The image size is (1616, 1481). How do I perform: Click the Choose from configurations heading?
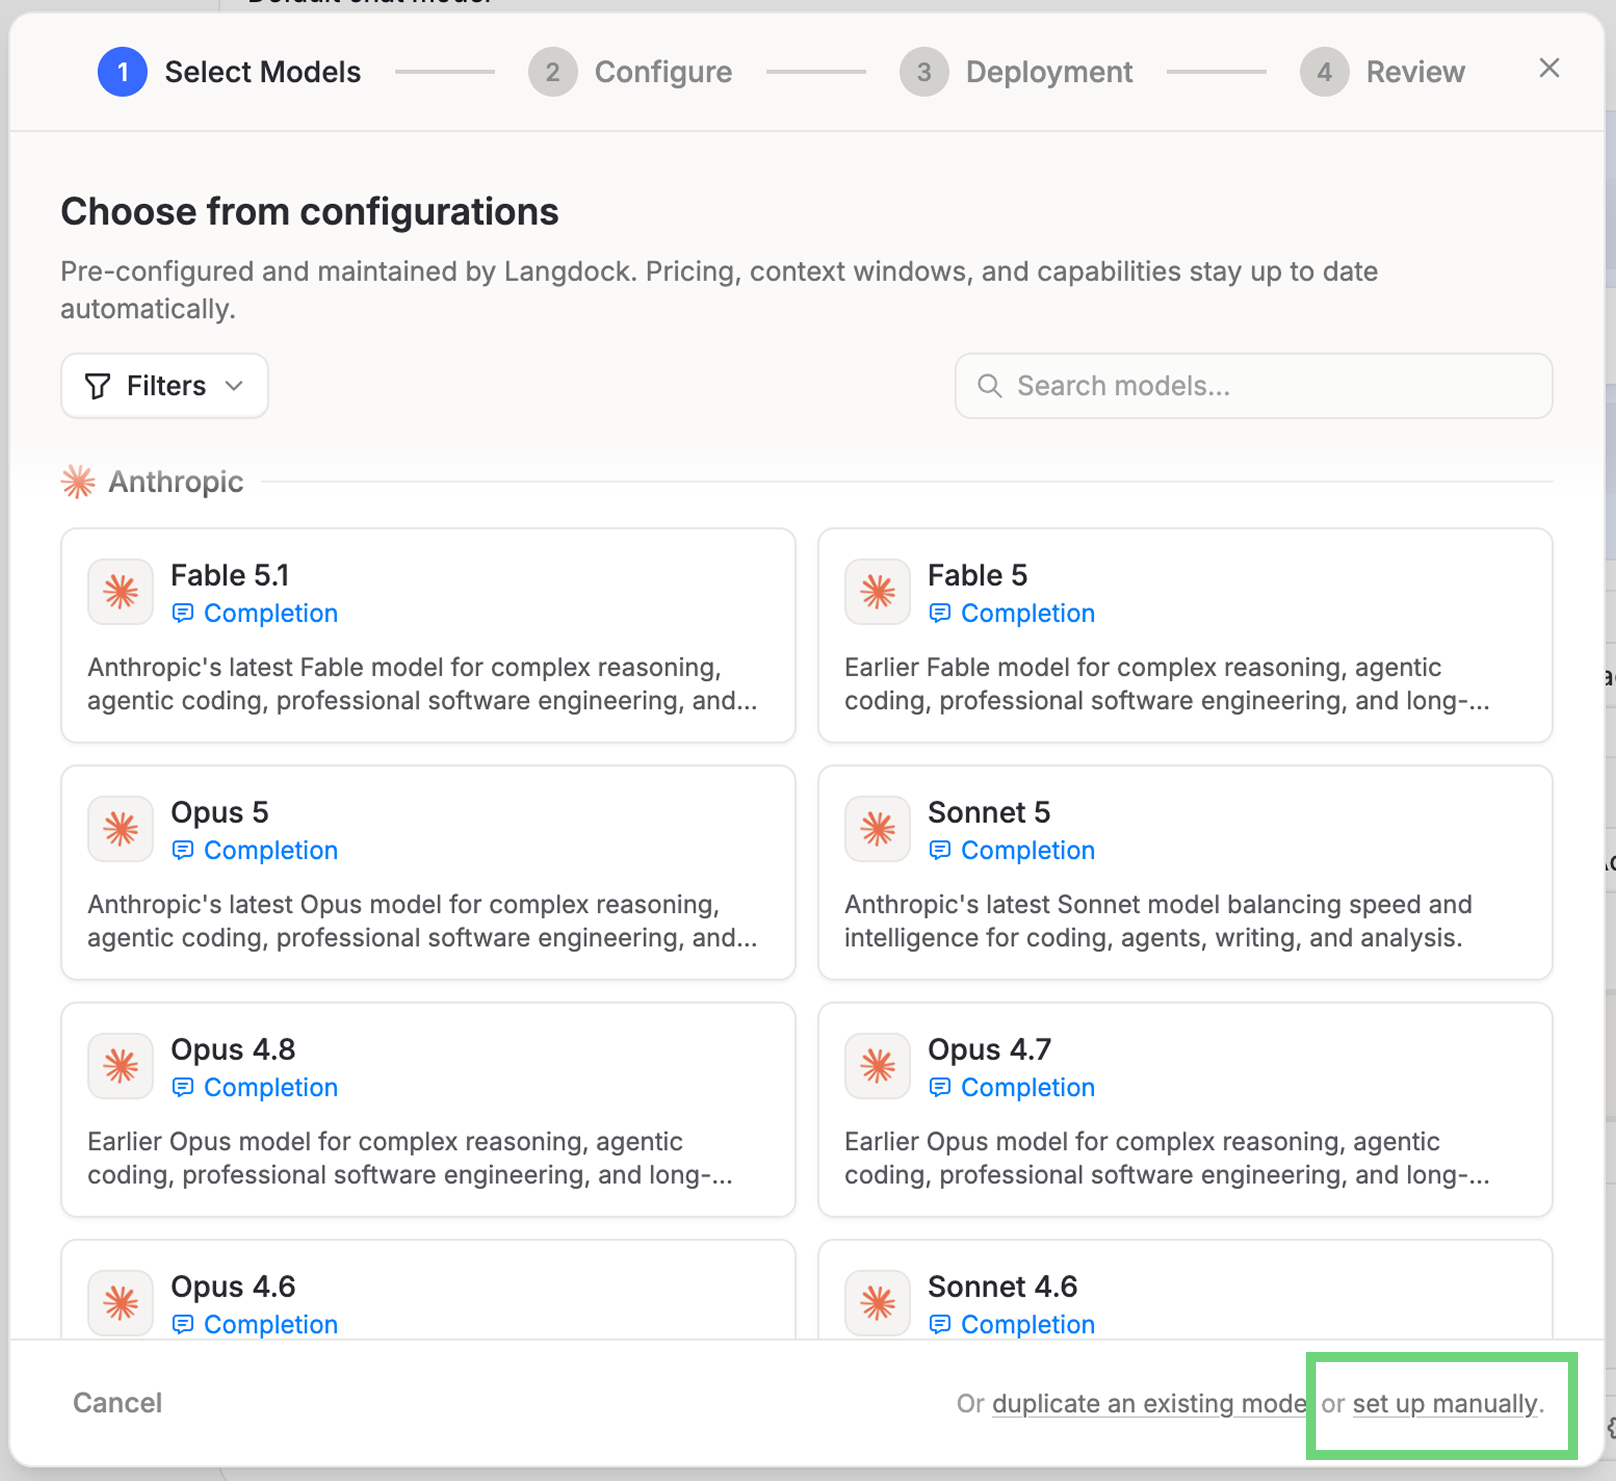point(310,212)
